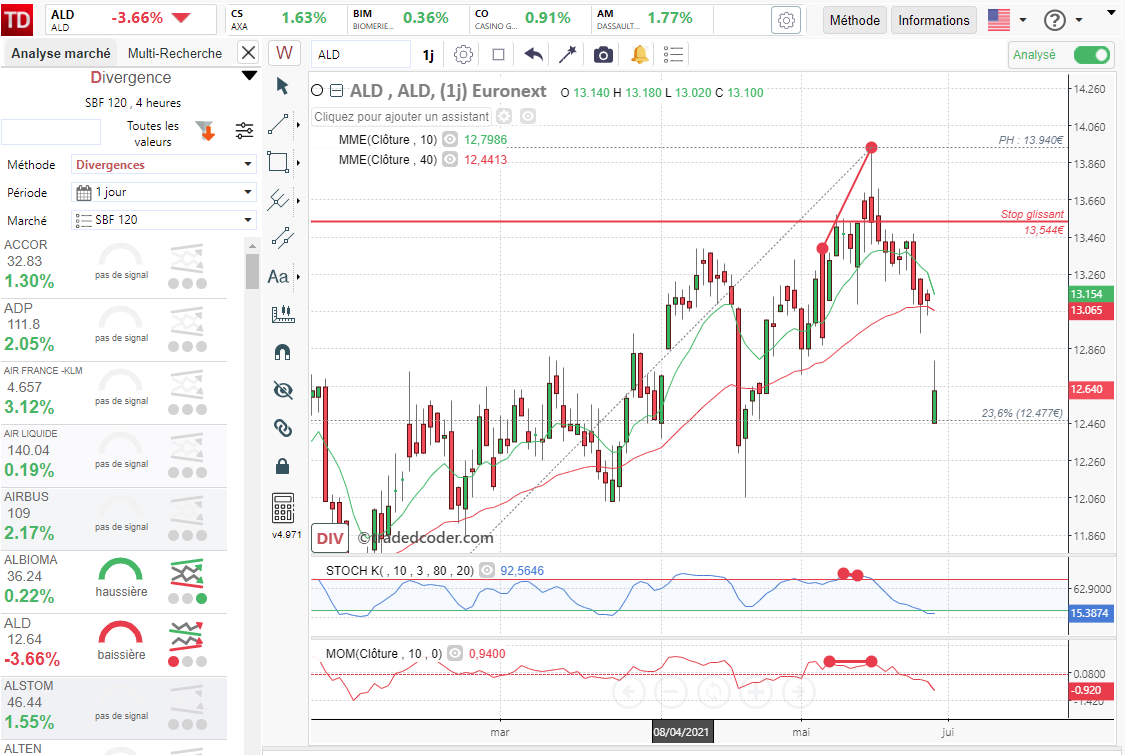1125x755 pixels.
Task: Toggle visibility of MME 10 indicator
Action: [450, 139]
